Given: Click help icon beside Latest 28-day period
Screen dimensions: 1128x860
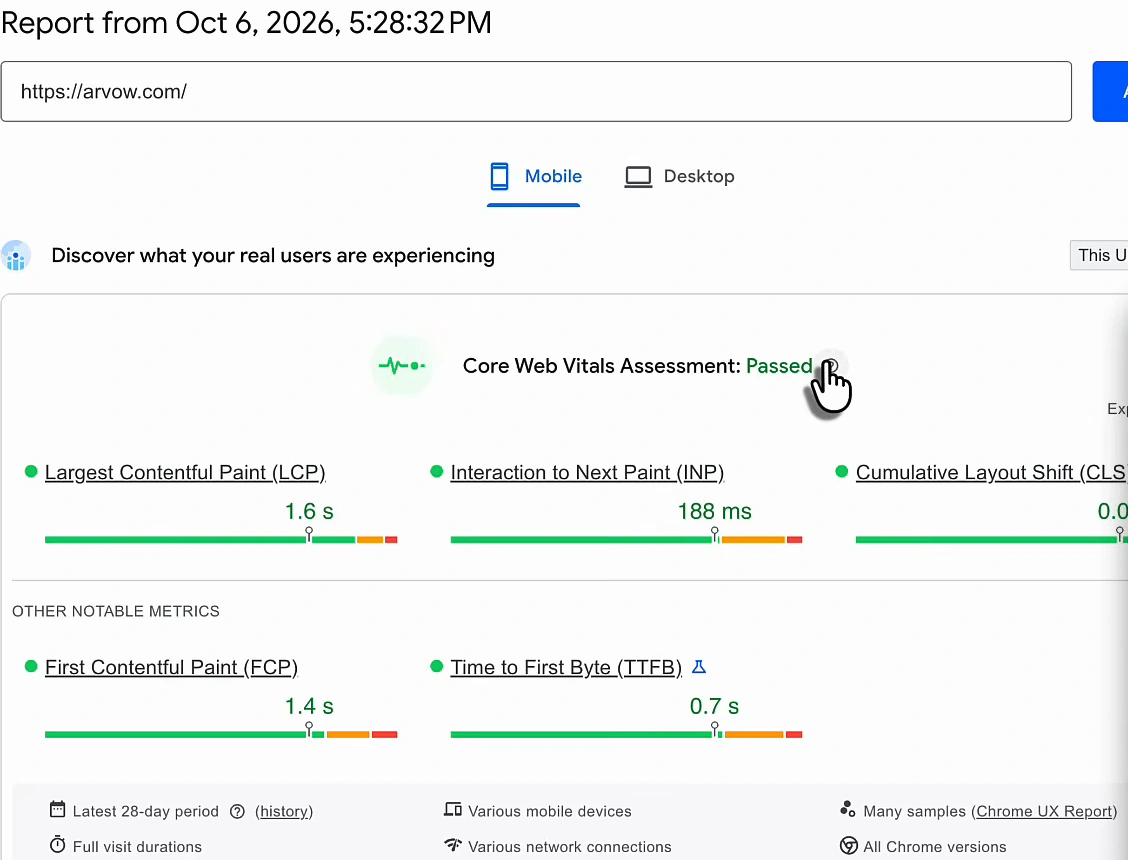Looking at the screenshot, I should point(237,812).
